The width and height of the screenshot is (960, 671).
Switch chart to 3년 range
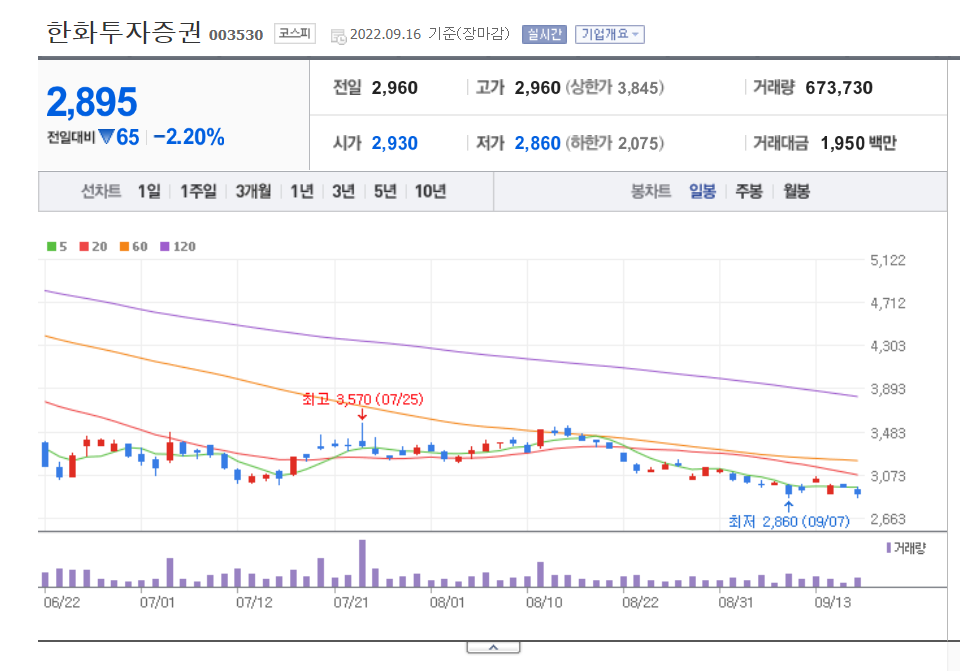[343, 192]
